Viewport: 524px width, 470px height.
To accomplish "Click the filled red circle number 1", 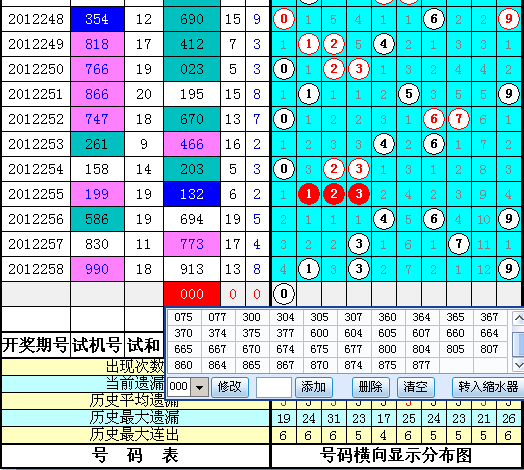I will point(308,194).
